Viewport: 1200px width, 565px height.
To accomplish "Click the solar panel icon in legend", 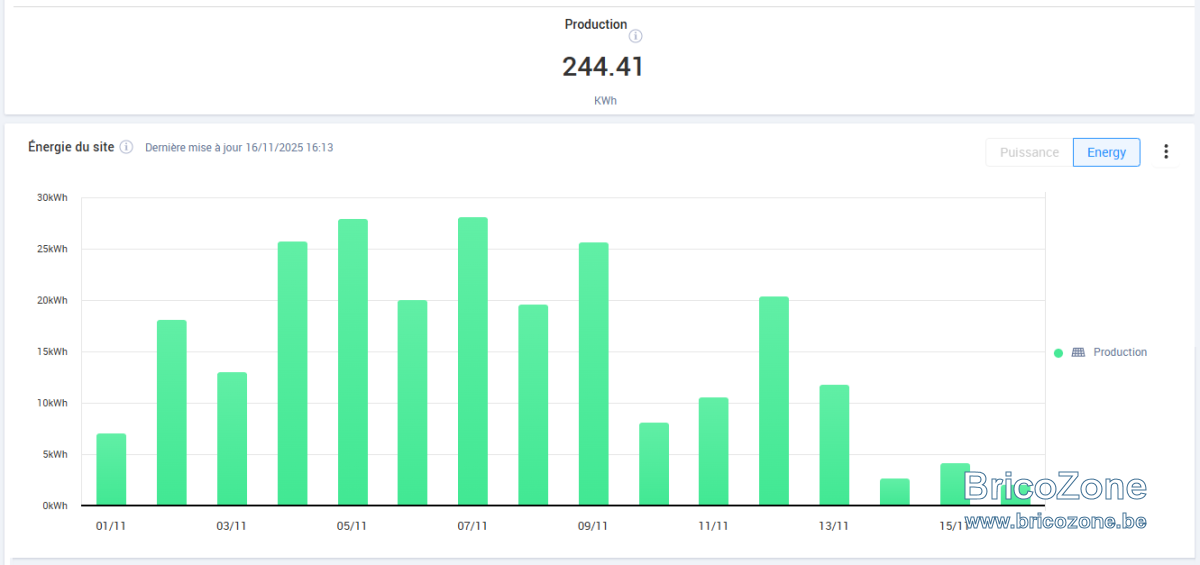I will click(1078, 352).
